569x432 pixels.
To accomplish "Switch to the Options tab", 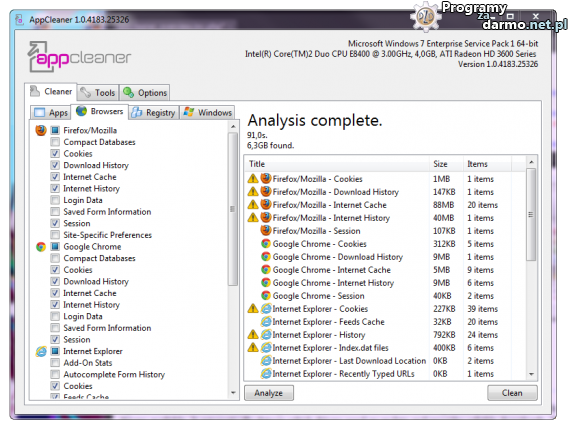I will [145, 93].
